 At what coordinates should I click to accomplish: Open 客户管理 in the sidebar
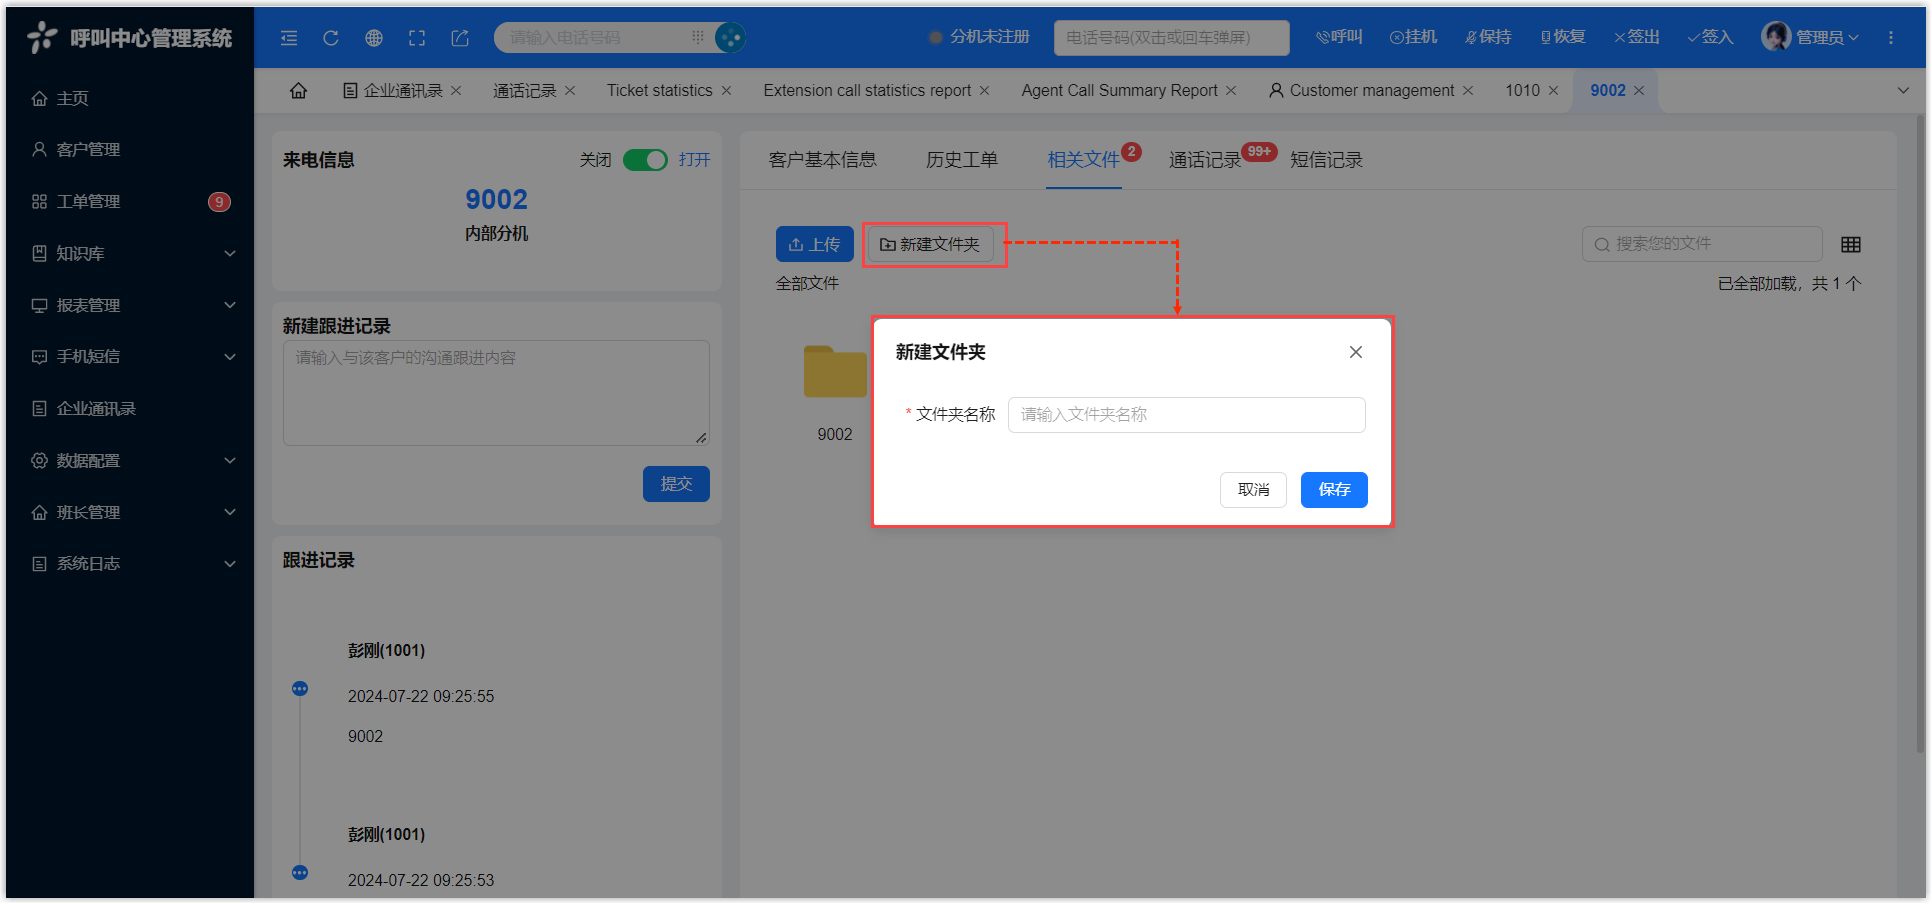[x=88, y=150]
